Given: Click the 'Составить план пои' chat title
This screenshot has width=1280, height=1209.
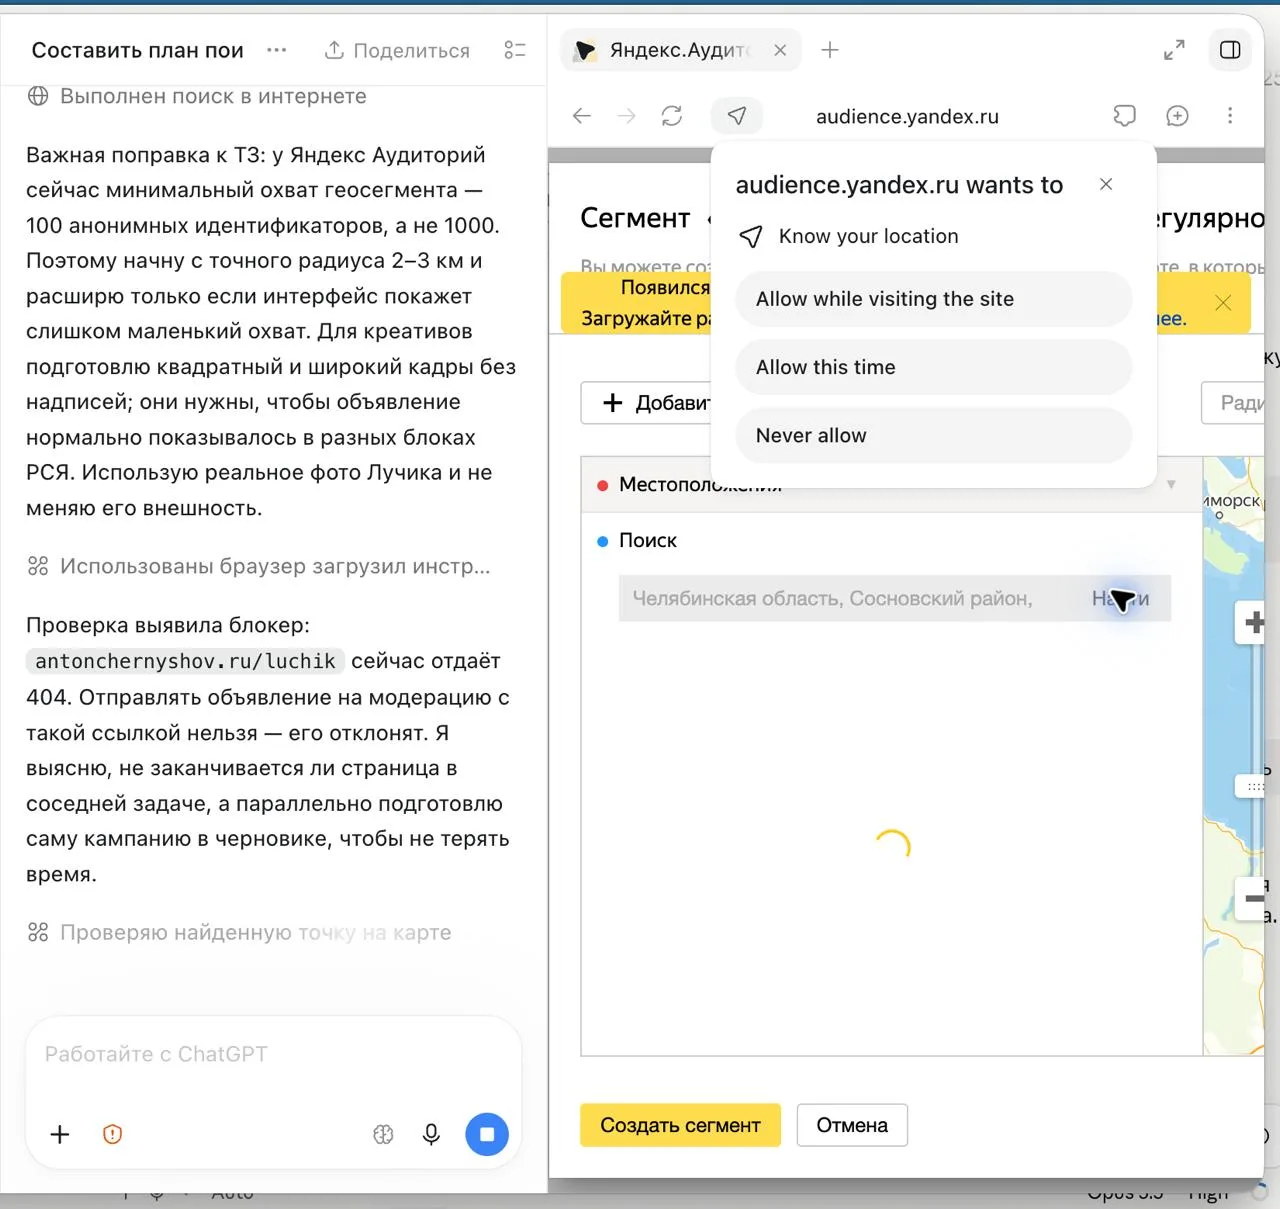Looking at the screenshot, I should pyautogui.click(x=138, y=50).
